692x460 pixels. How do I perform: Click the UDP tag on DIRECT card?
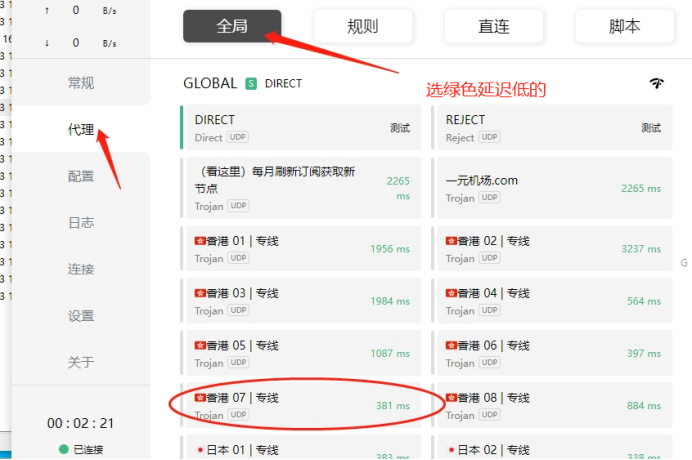click(x=238, y=137)
